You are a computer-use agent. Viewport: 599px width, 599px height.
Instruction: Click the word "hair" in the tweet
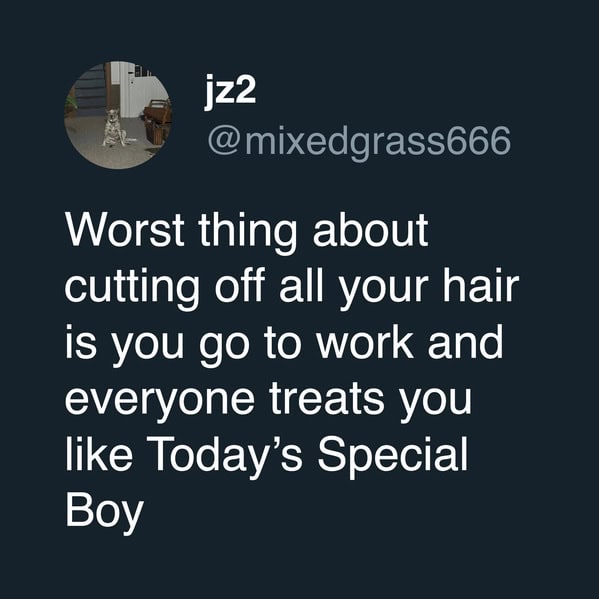click(481, 287)
